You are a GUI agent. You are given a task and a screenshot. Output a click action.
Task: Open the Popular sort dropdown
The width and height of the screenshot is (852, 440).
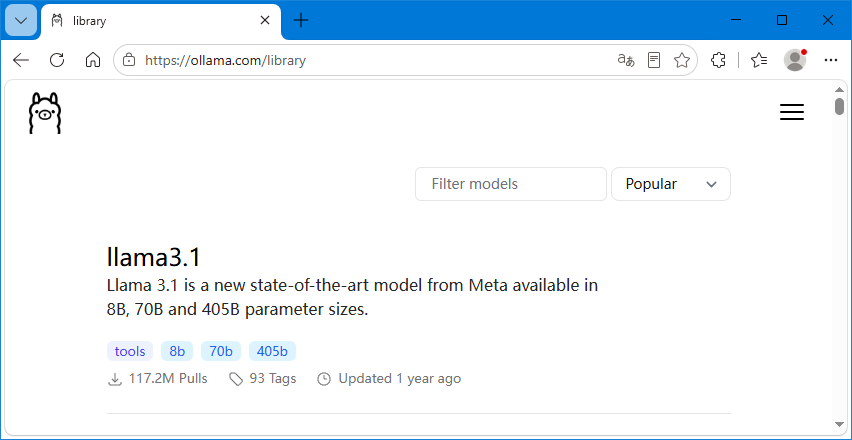[671, 184]
